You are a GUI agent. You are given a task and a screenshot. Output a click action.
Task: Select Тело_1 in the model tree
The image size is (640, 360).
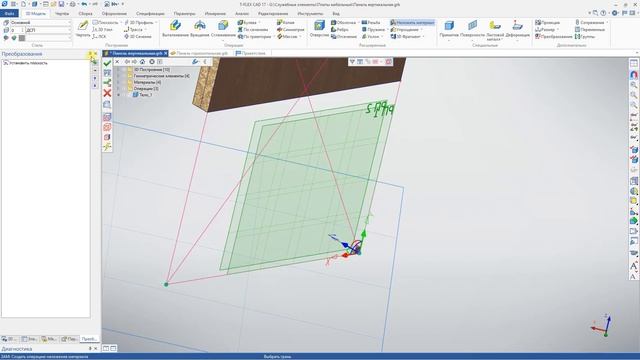pyautogui.click(x=145, y=95)
